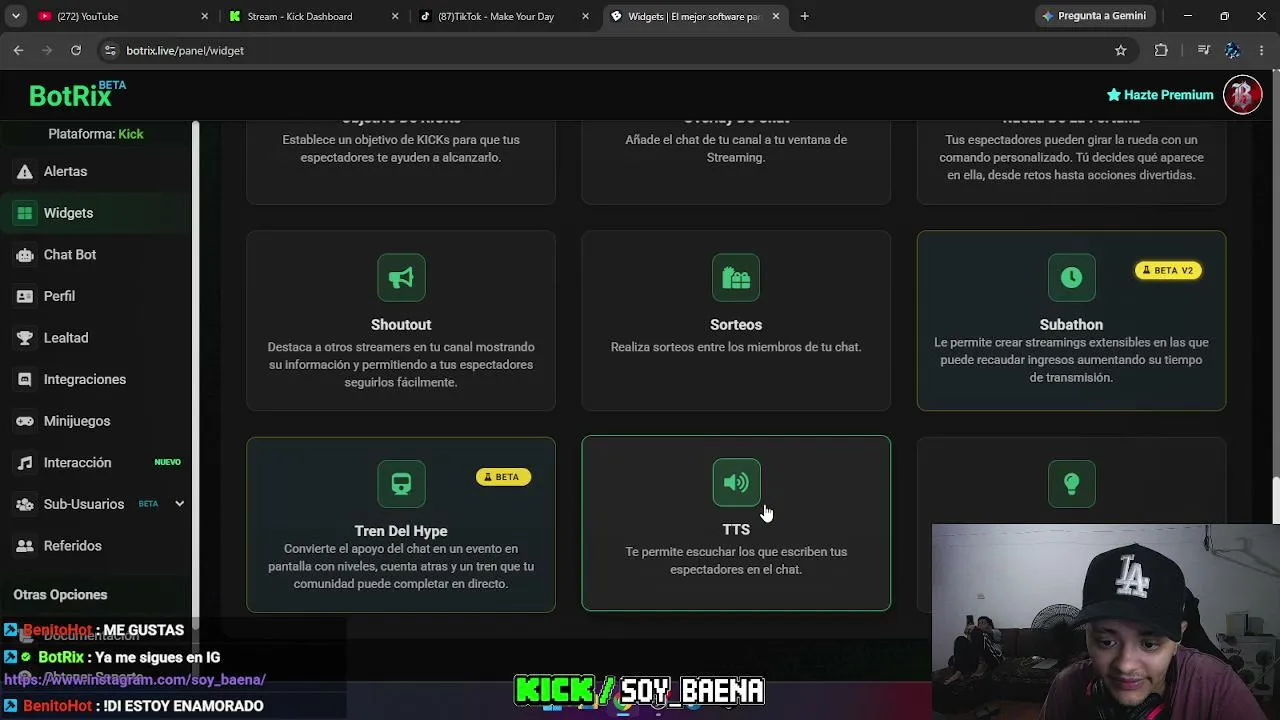Open the browser Extensions puzzle icon
The image size is (1280, 720).
1161,50
